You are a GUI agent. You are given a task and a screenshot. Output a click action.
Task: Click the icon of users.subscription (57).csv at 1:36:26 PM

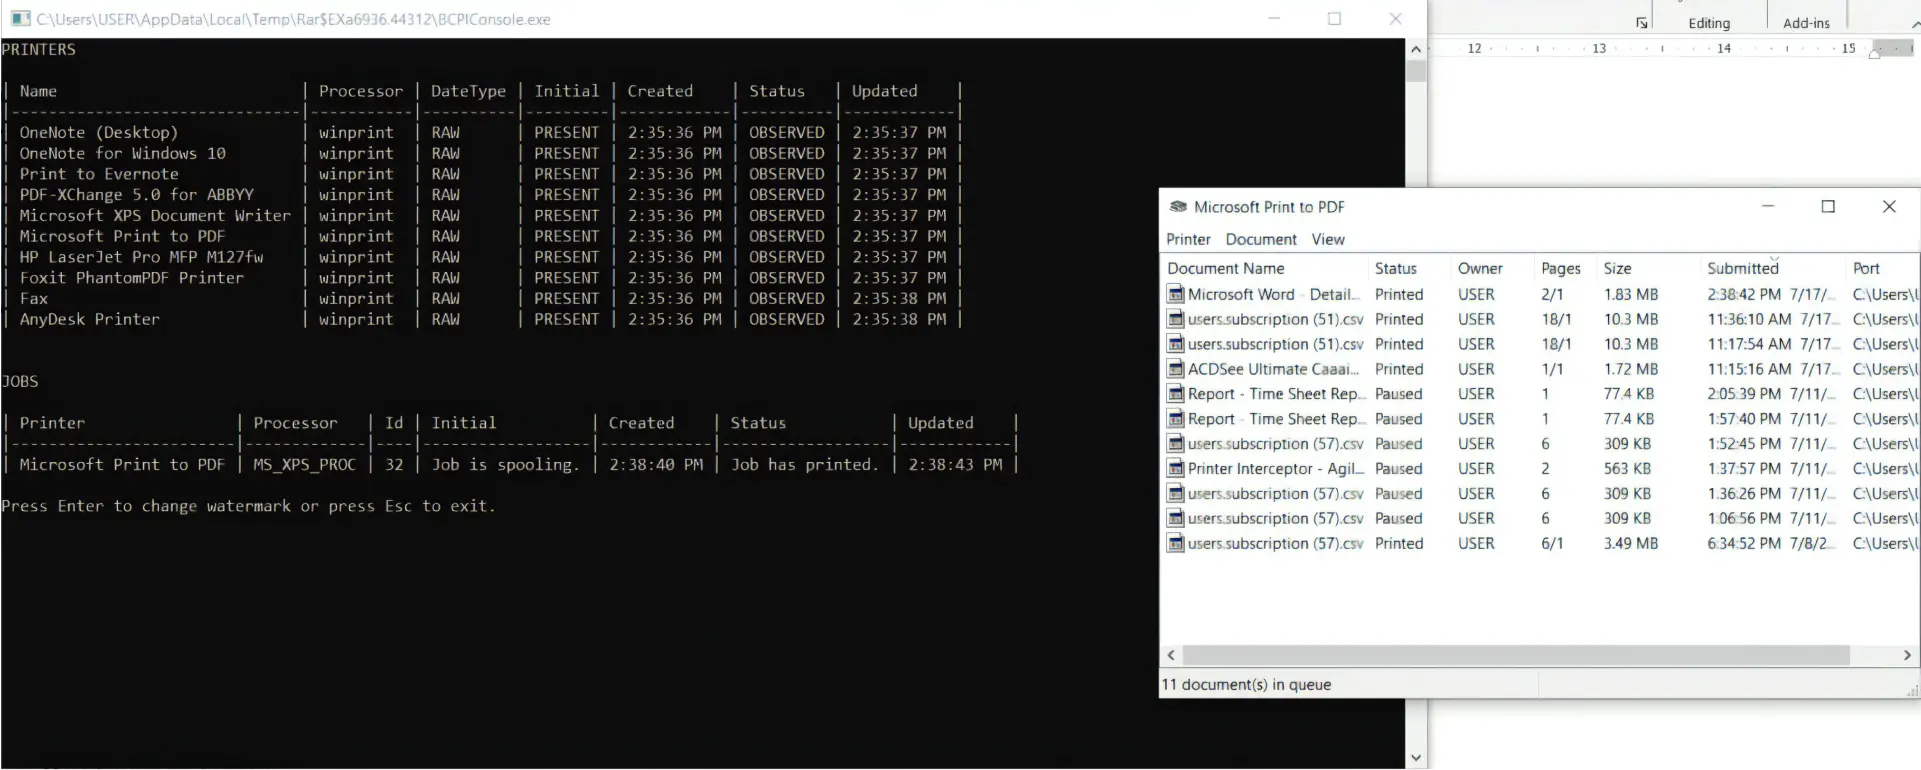(1176, 494)
